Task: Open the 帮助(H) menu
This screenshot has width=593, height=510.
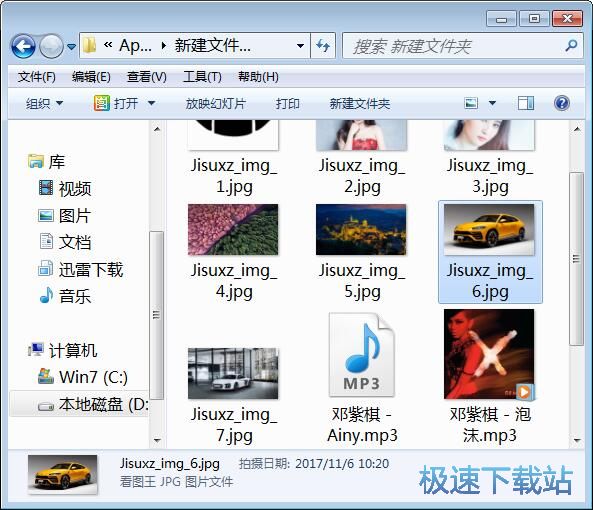Action: click(258, 77)
